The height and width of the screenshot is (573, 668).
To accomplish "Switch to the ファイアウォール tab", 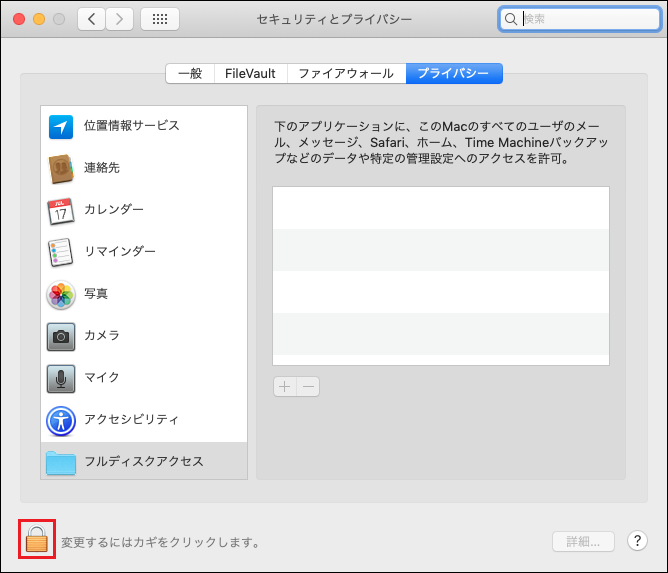I will (x=346, y=73).
